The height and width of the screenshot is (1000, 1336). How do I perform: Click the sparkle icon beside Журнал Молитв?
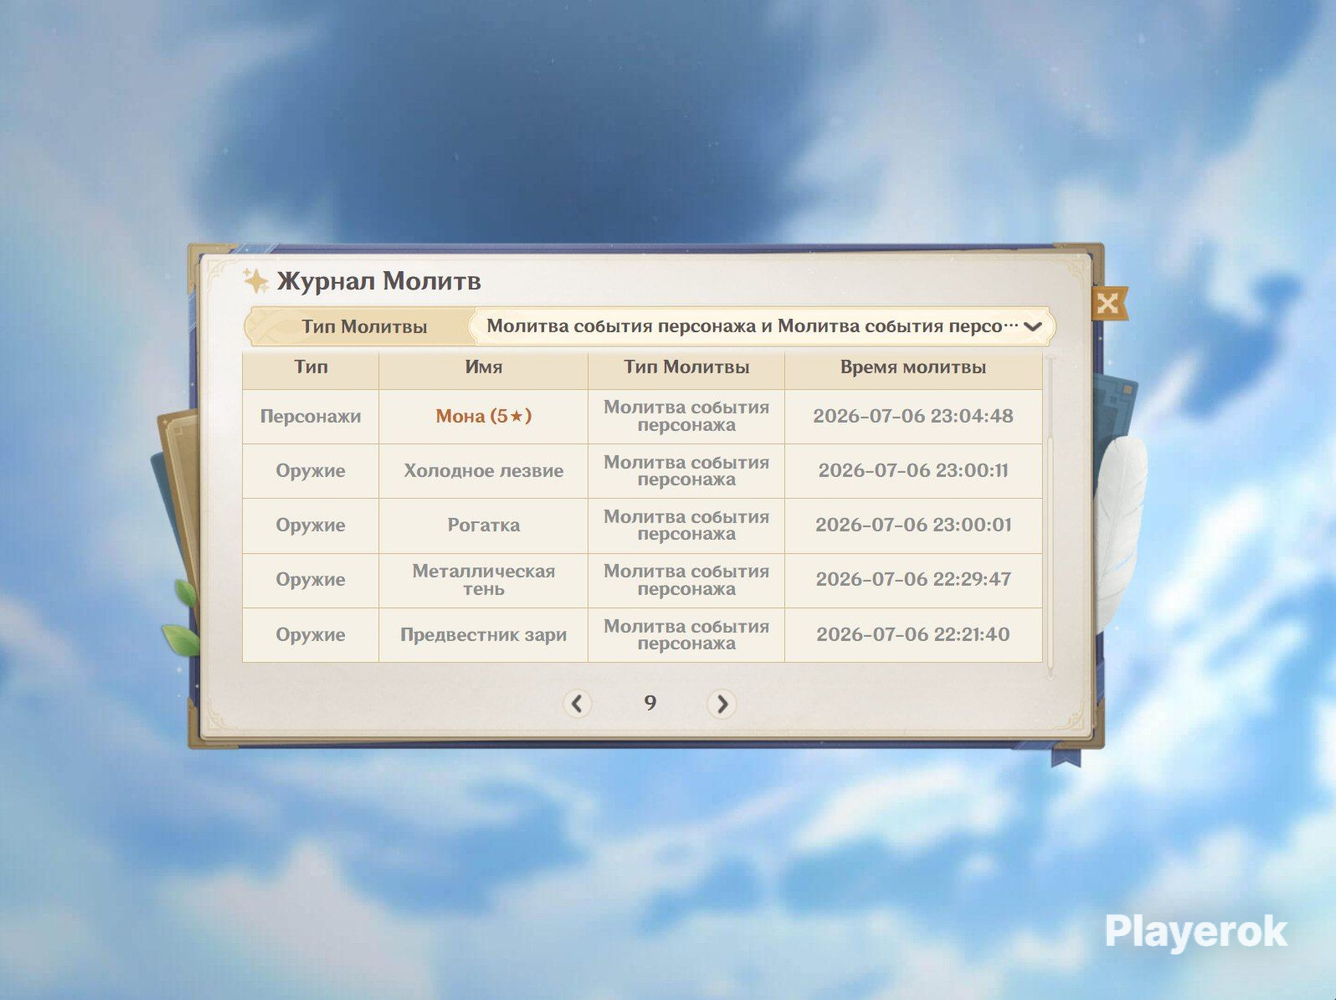point(256,281)
